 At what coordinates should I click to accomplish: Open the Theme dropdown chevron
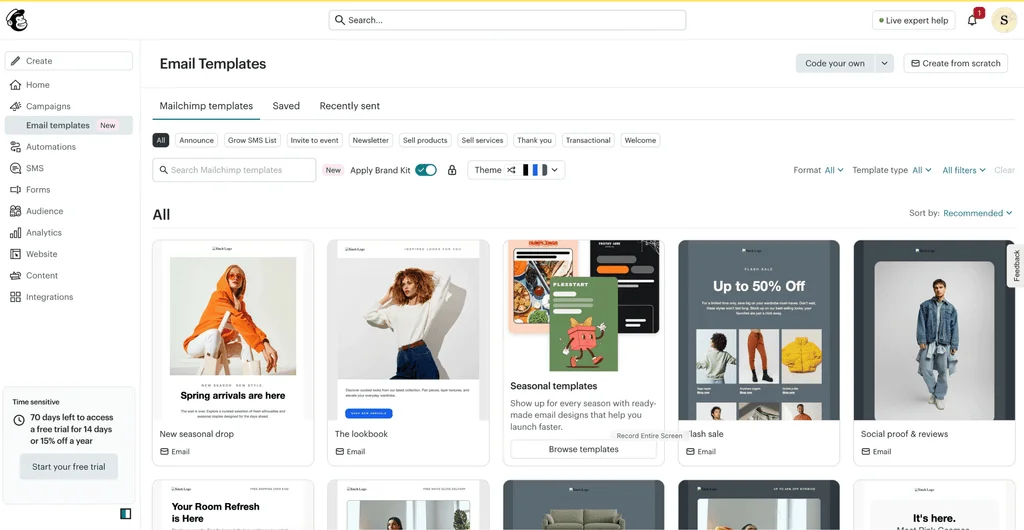tap(554, 170)
